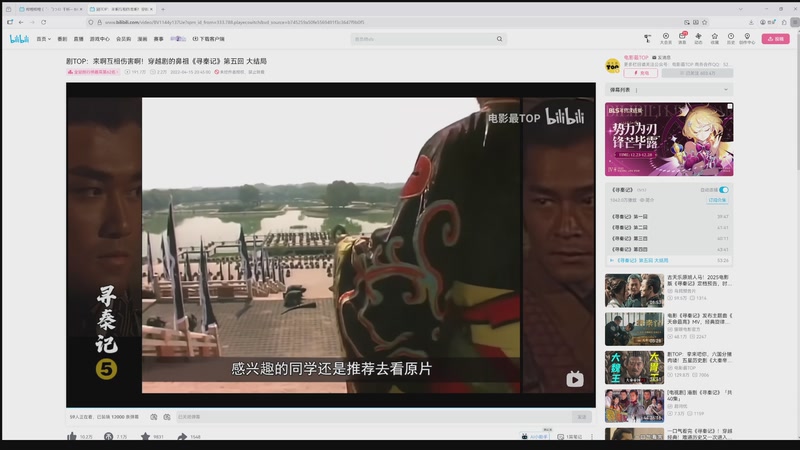Give coins with the coin icon
800x450 pixels.
click(109, 436)
